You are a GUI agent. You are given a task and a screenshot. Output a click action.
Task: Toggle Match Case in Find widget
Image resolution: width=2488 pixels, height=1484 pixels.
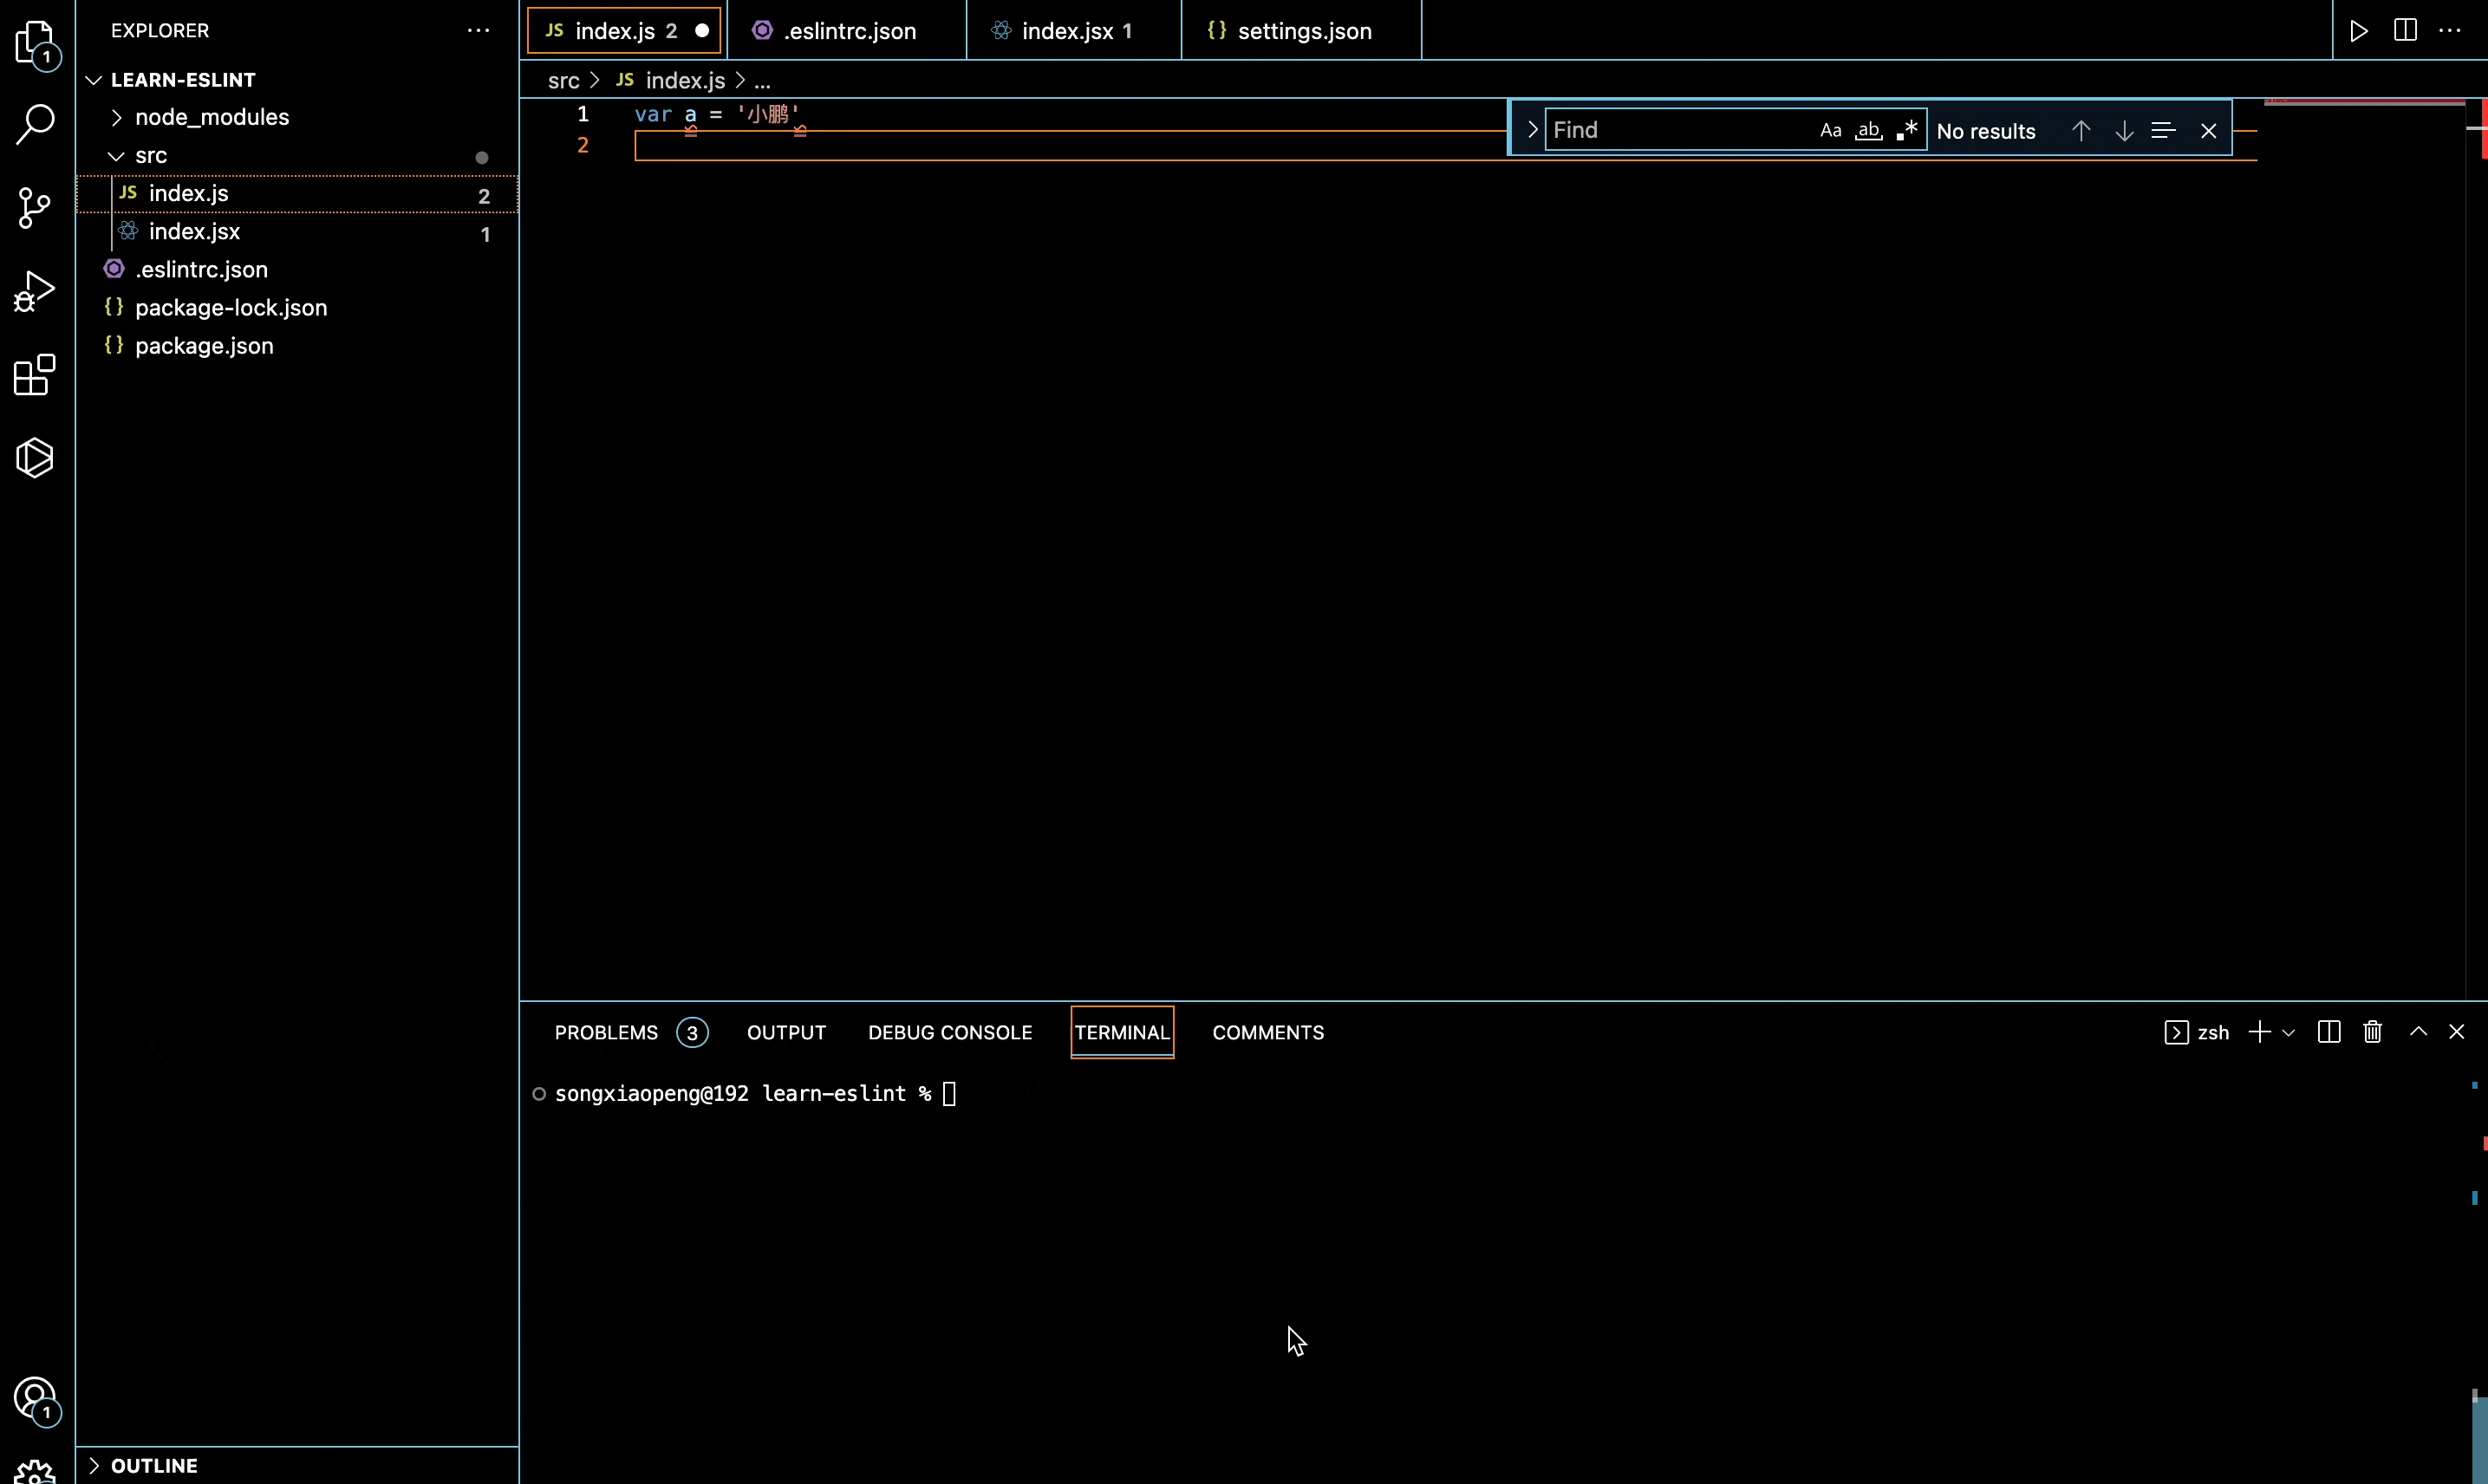(x=1830, y=130)
